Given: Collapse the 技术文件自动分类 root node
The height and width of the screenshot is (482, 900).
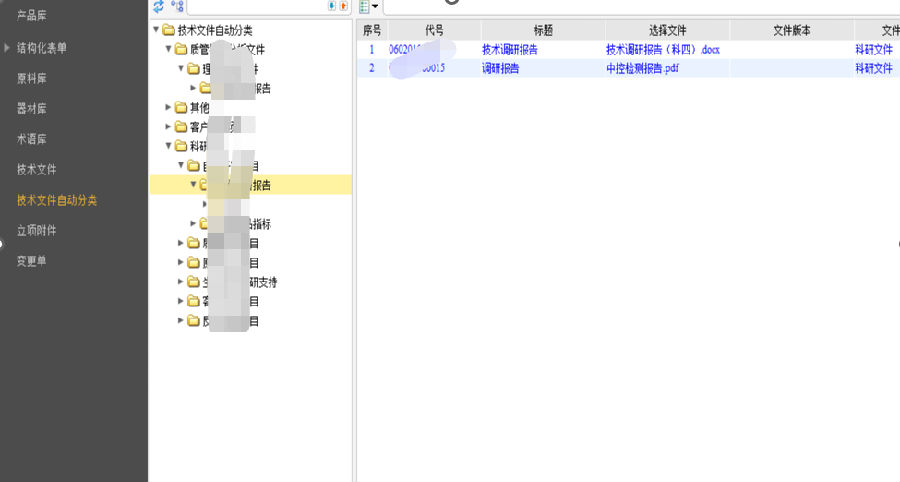Looking at the screenshot, I should [x=156, y=29].
